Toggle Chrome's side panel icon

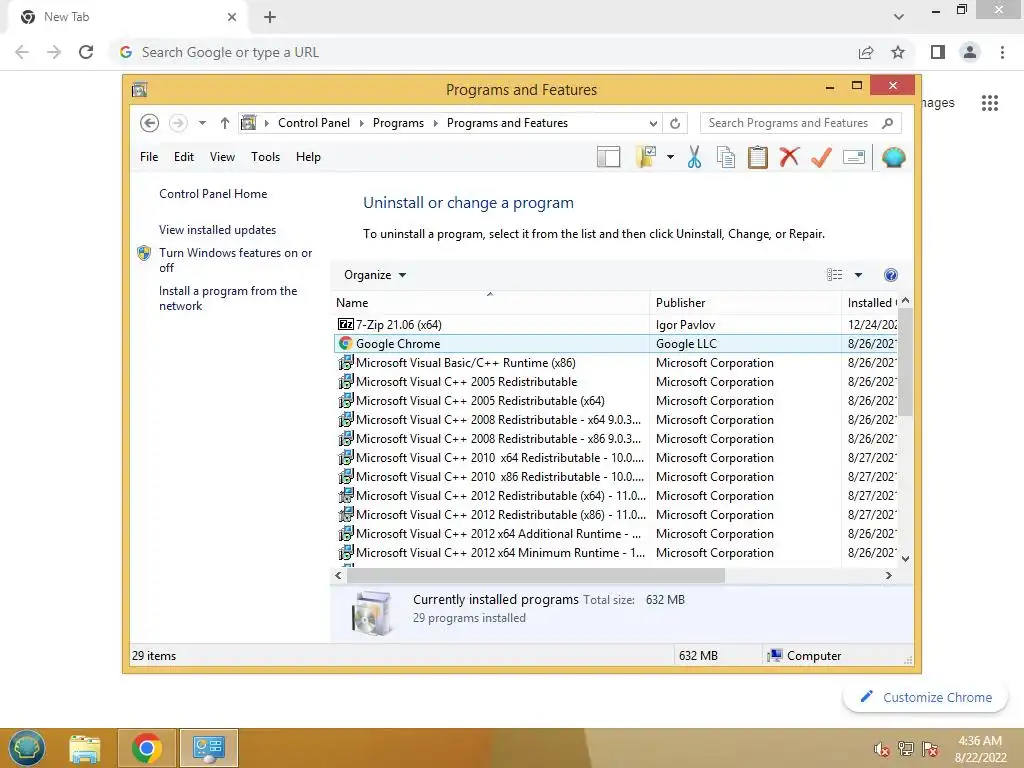938,52
